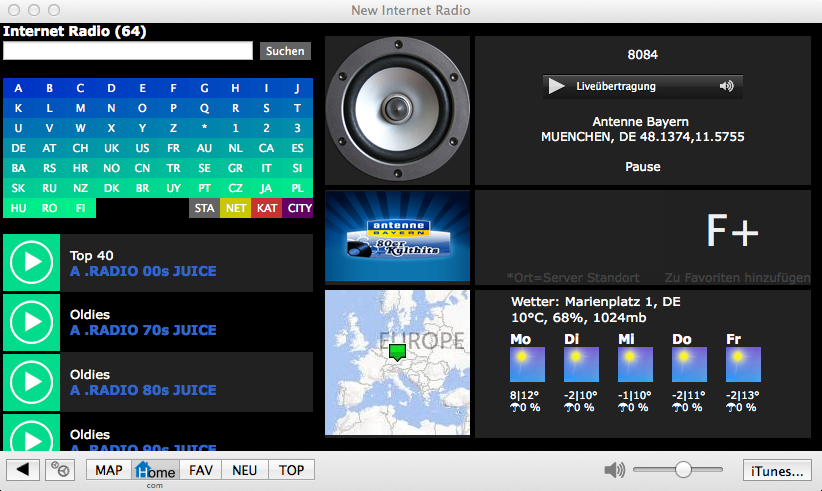822x491 pixels.
Task: Filter stations by letter Z
Action: pyautogui.click(x=174, y=128)
